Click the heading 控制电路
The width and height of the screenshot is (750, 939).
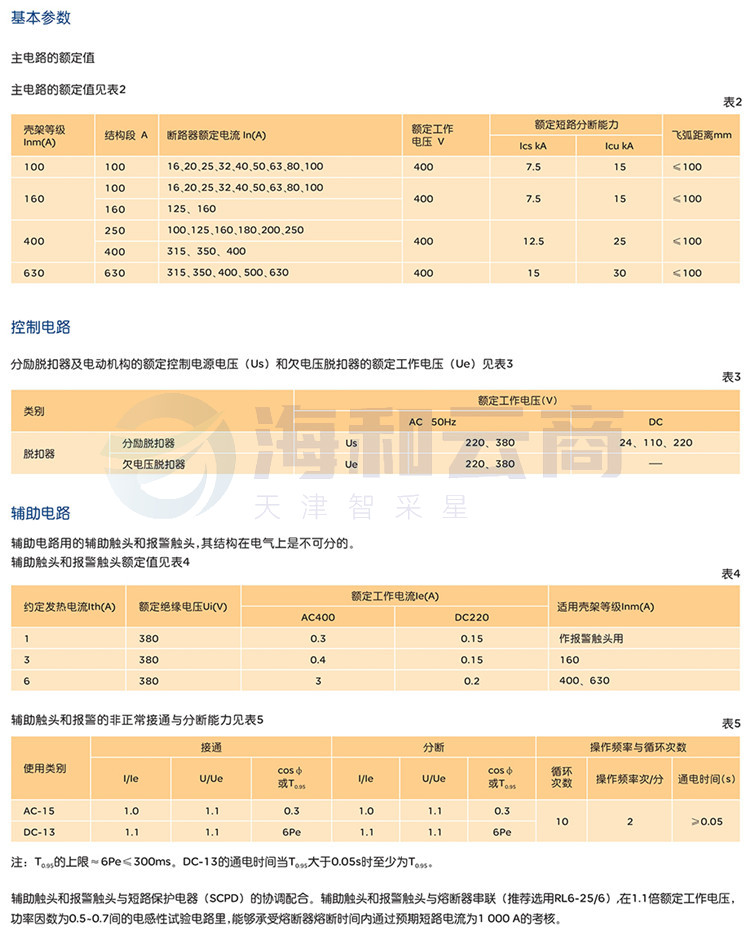click(41, 327)
